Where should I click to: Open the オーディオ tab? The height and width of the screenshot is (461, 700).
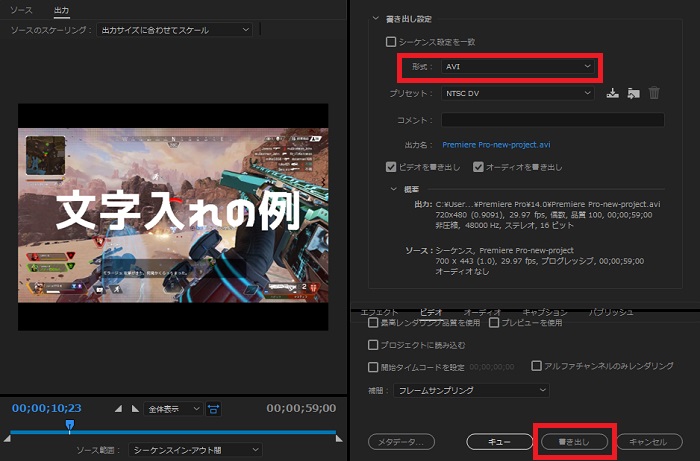tap(482, 312)
